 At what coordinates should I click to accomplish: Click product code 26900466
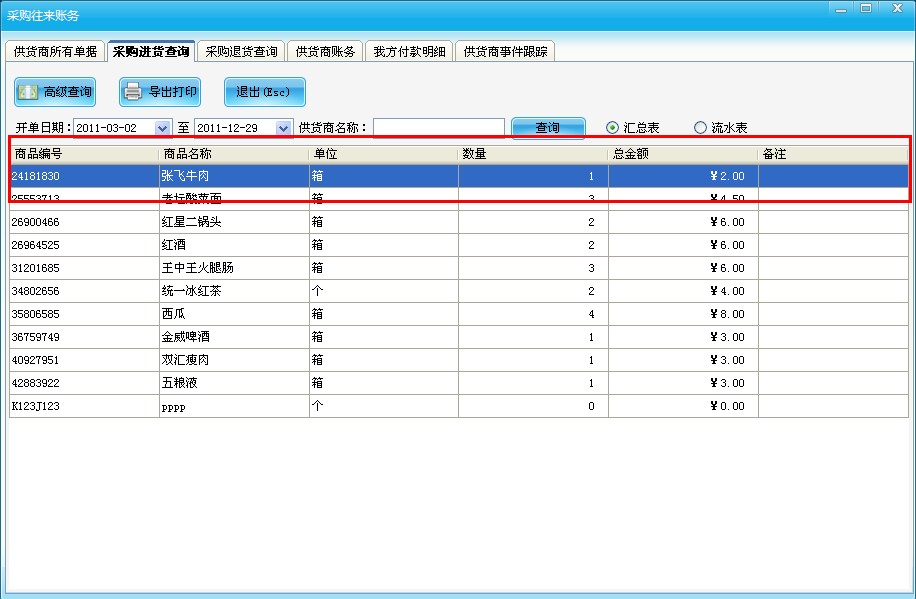[36, 222]
